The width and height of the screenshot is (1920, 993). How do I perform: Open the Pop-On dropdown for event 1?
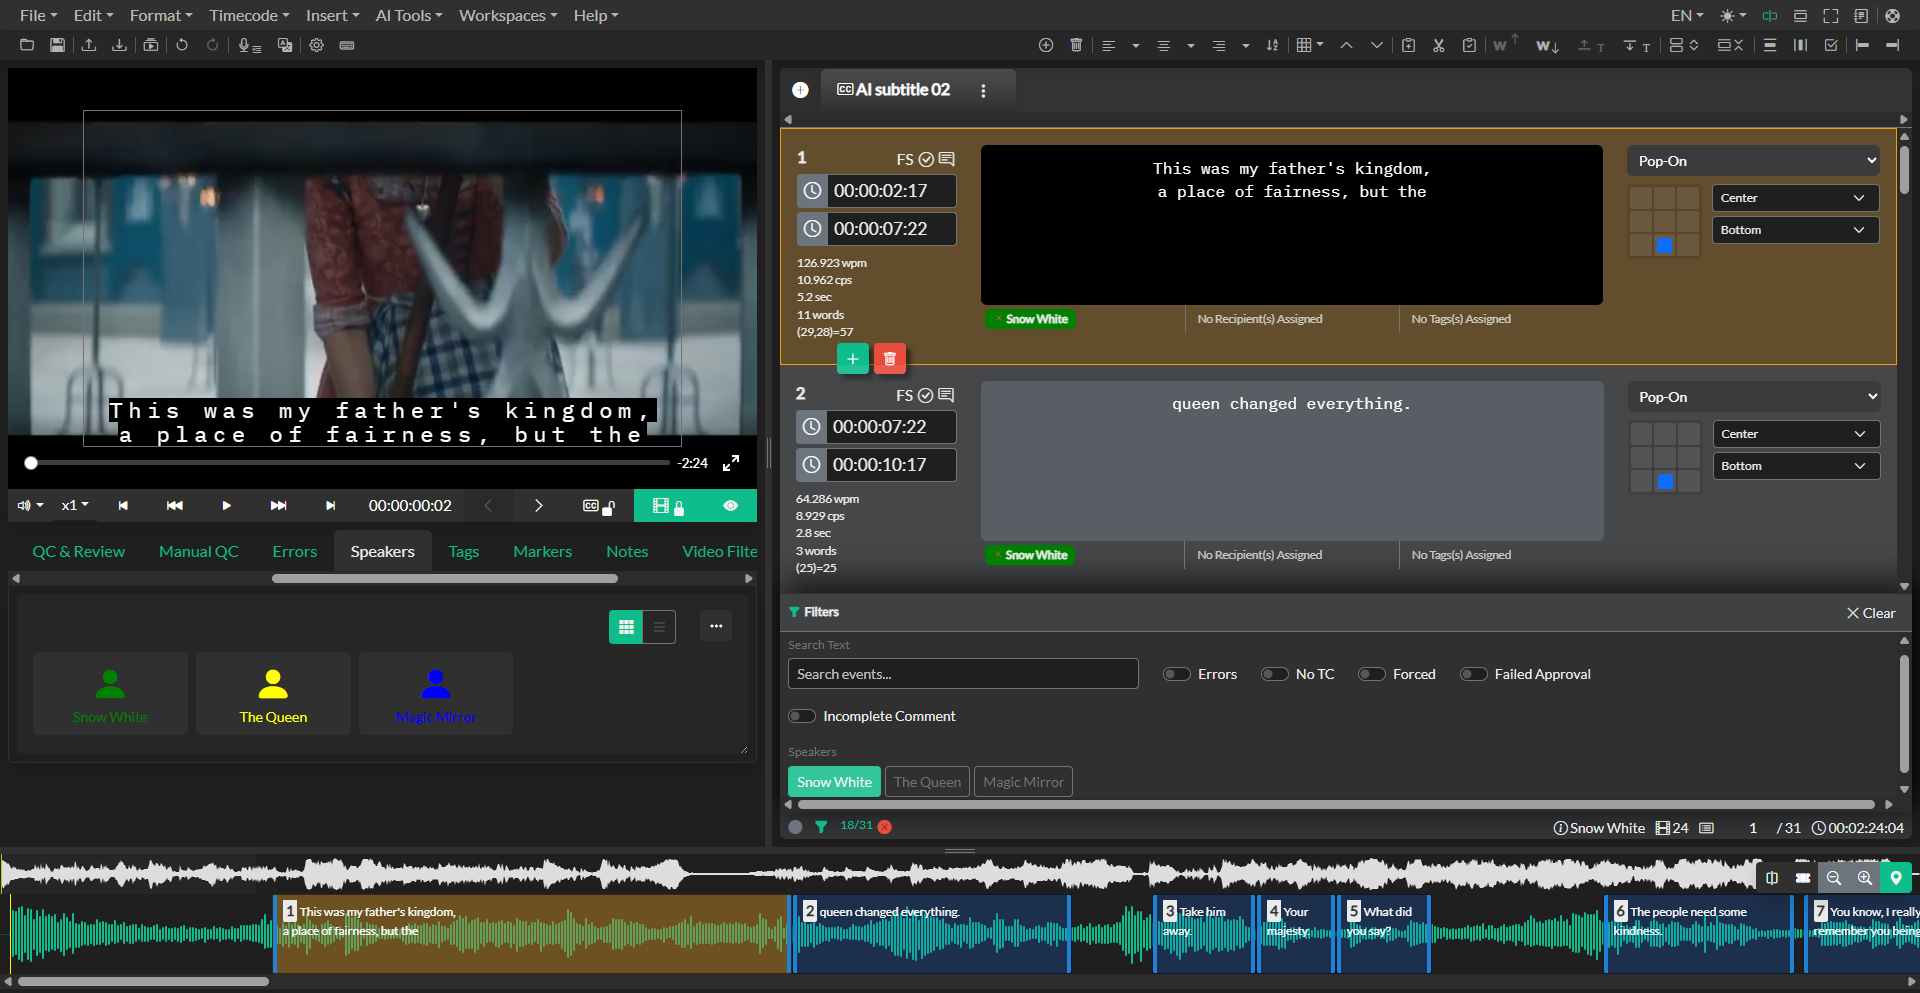(1753, 161)
